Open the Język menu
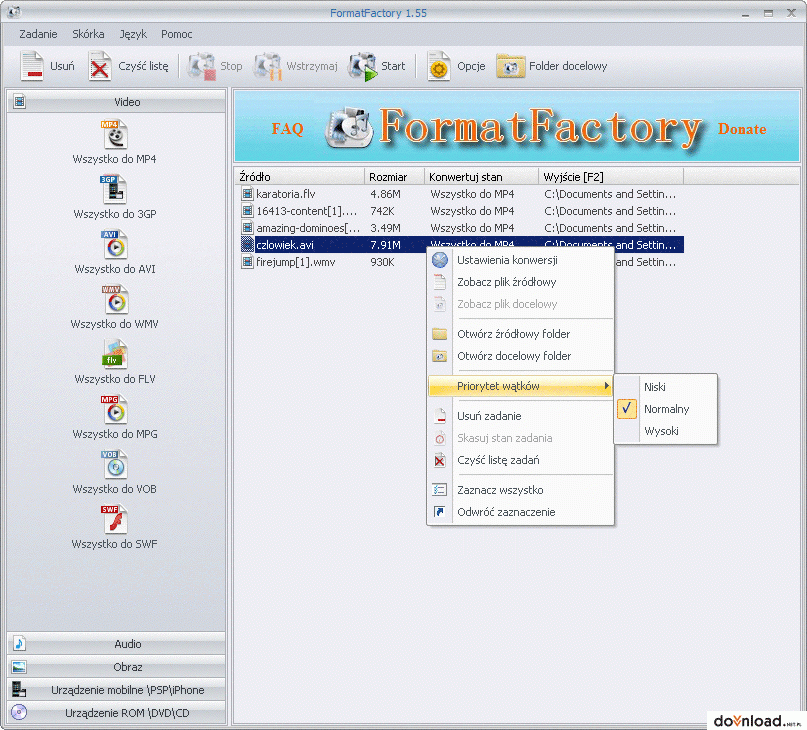 tap(133, 34)
